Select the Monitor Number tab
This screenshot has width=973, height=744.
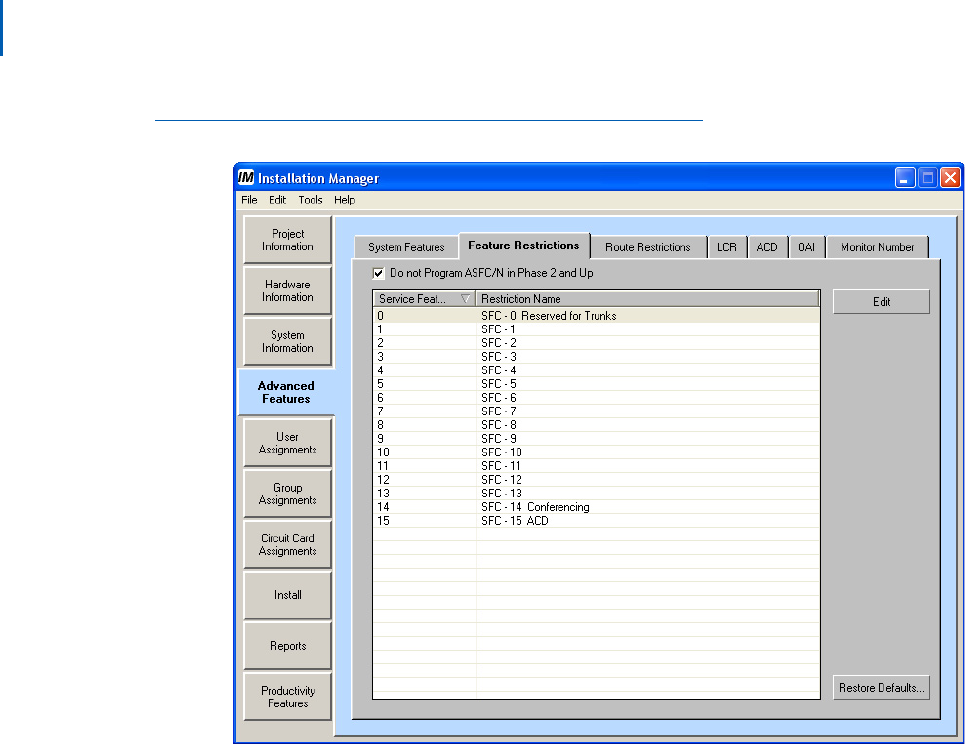(x=877, y=247)
